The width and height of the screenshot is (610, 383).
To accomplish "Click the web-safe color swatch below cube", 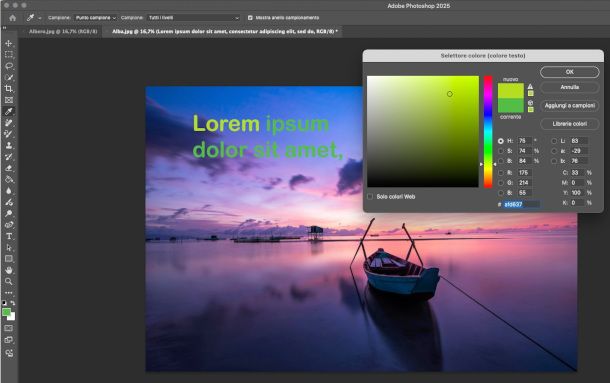I will coord(530,110).
